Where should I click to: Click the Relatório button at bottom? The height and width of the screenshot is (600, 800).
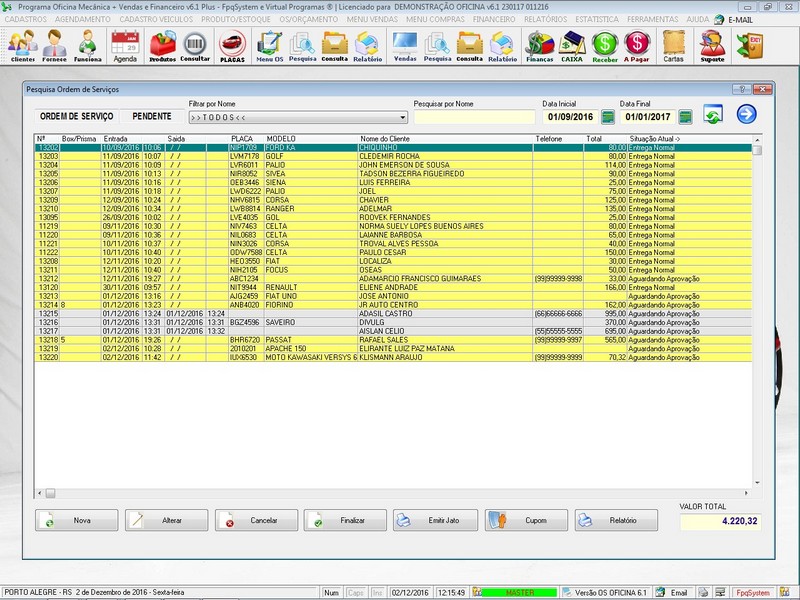616,520
